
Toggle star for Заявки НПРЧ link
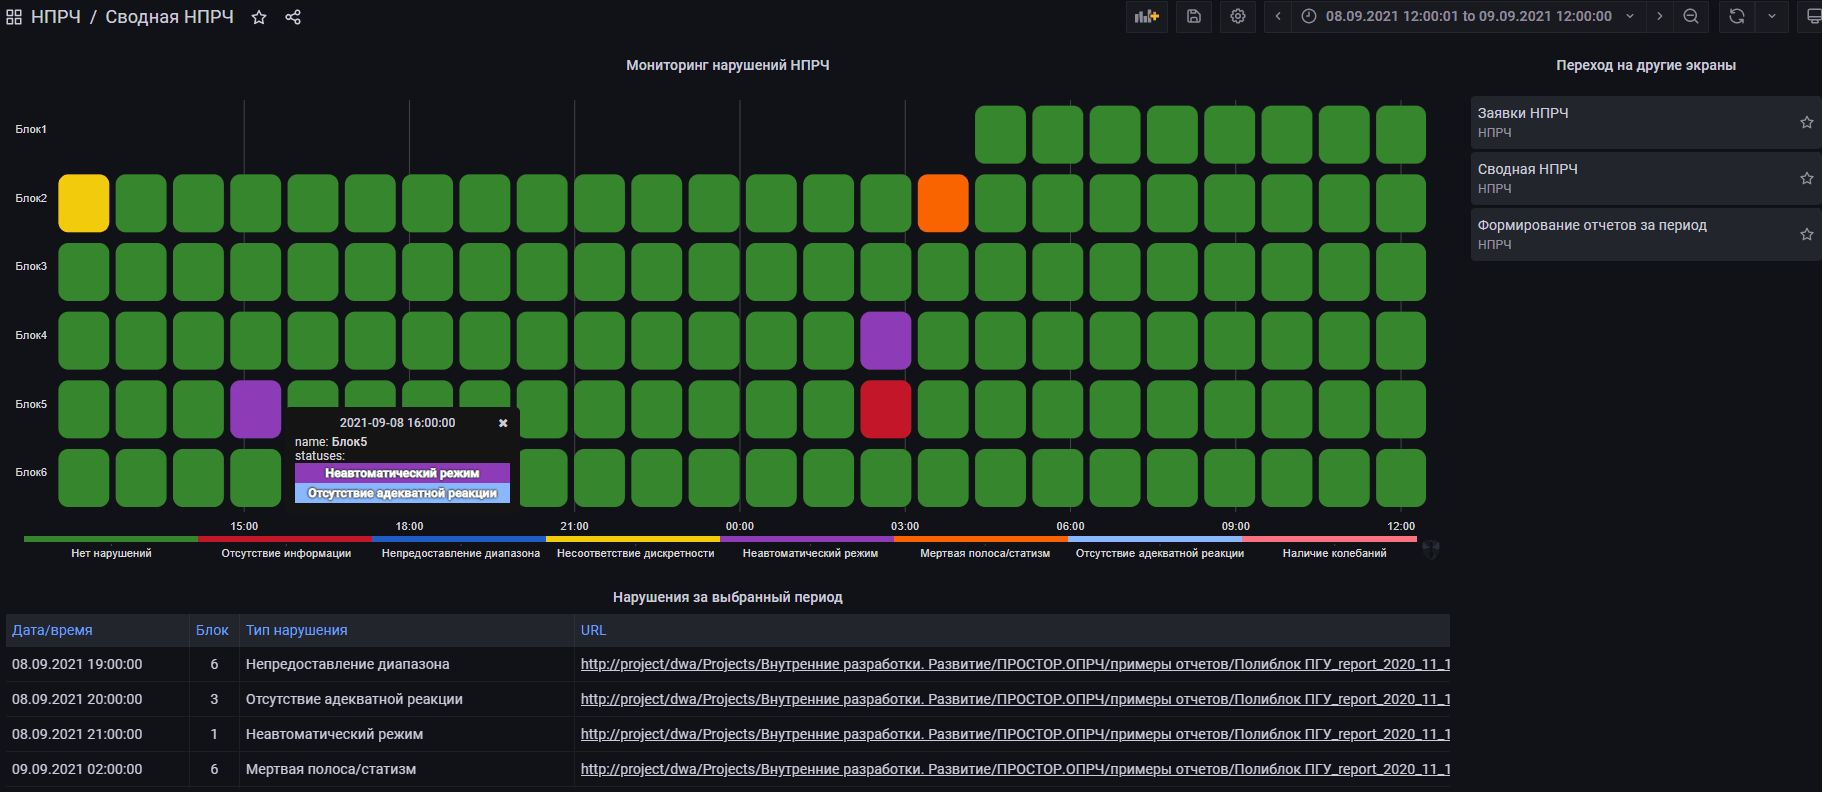pos(1806,122)
